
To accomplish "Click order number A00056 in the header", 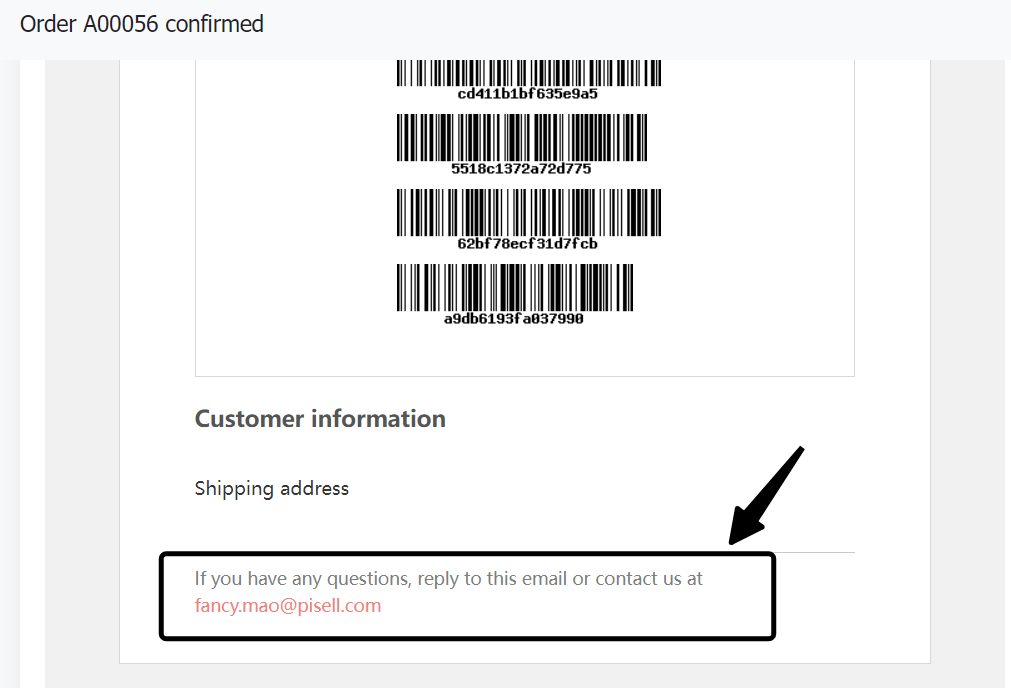I will tap(120, 24).
